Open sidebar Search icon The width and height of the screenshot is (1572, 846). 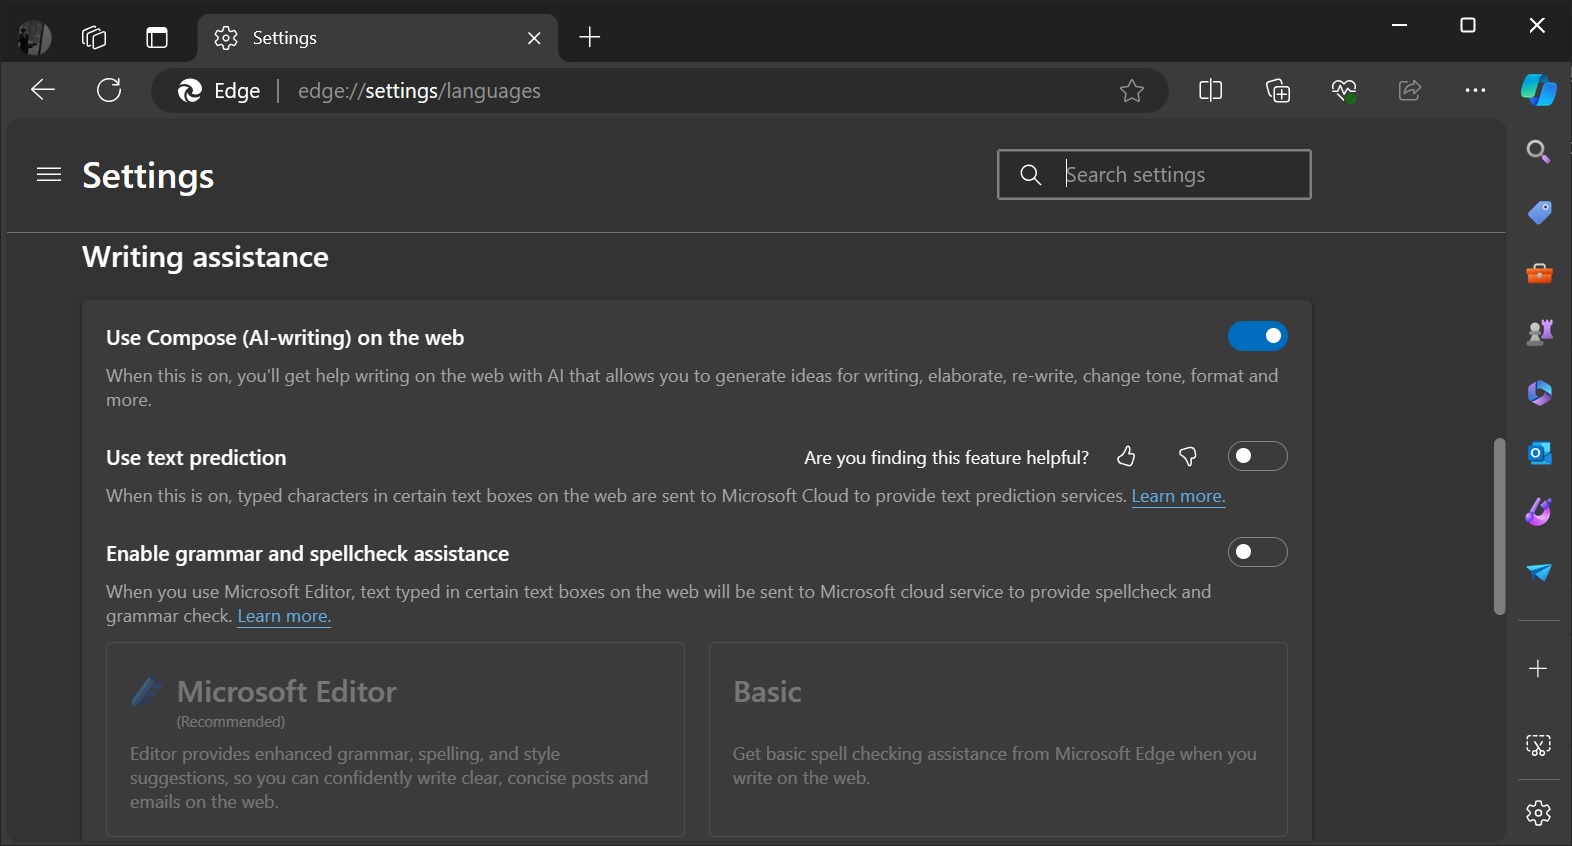pyautogui.click(x=1539, y=151)
